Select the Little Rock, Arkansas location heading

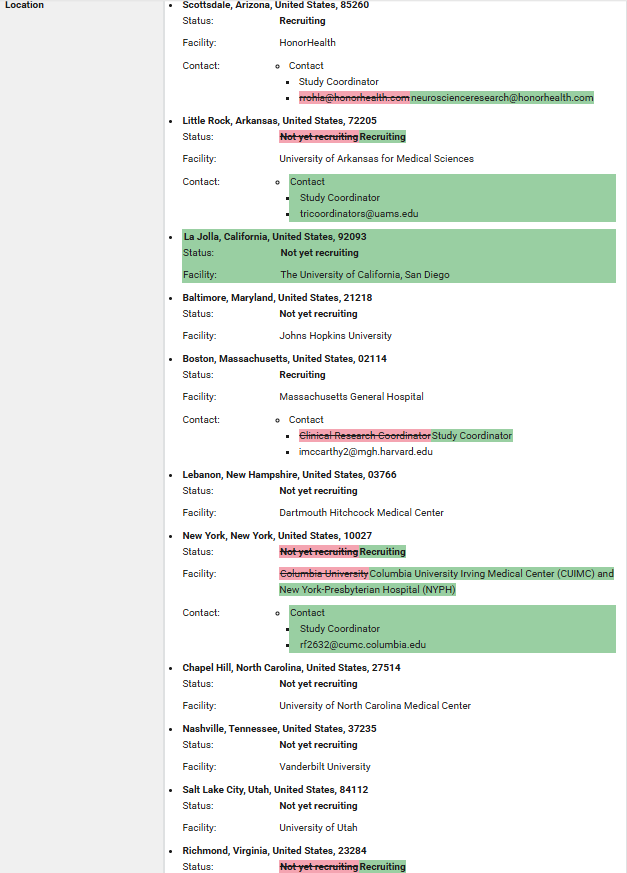280,121
